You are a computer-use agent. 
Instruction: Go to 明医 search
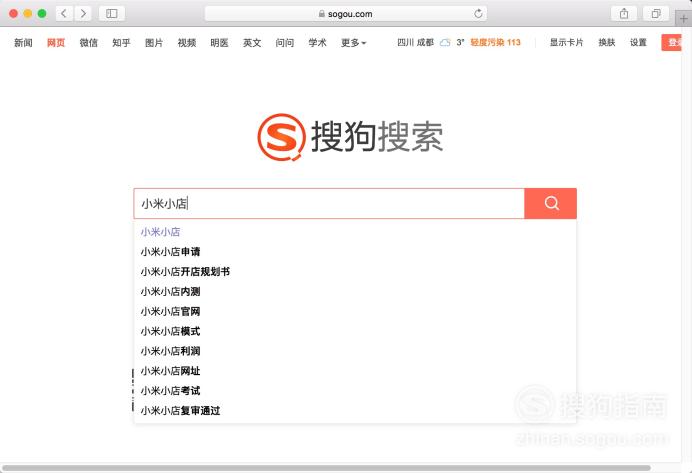coord(219,42)
